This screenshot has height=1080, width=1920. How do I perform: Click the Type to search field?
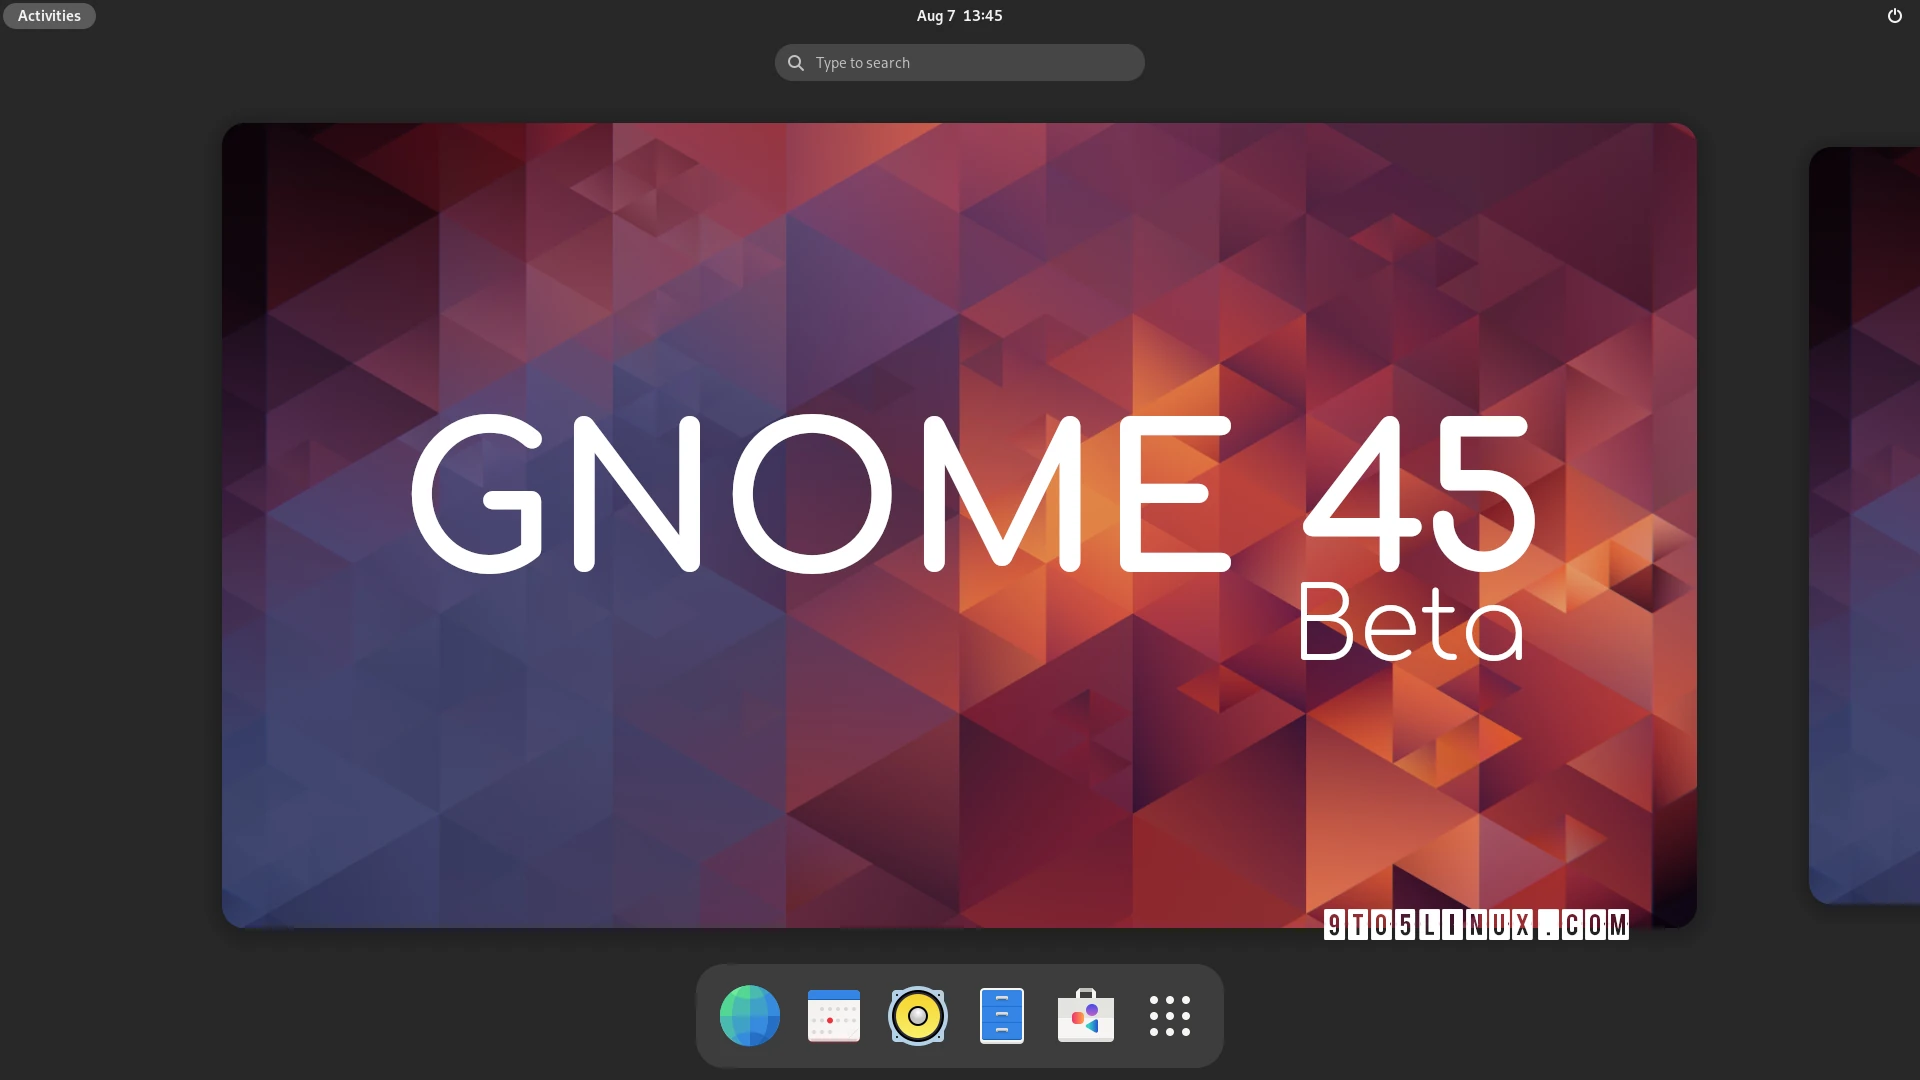click(958, 62)
